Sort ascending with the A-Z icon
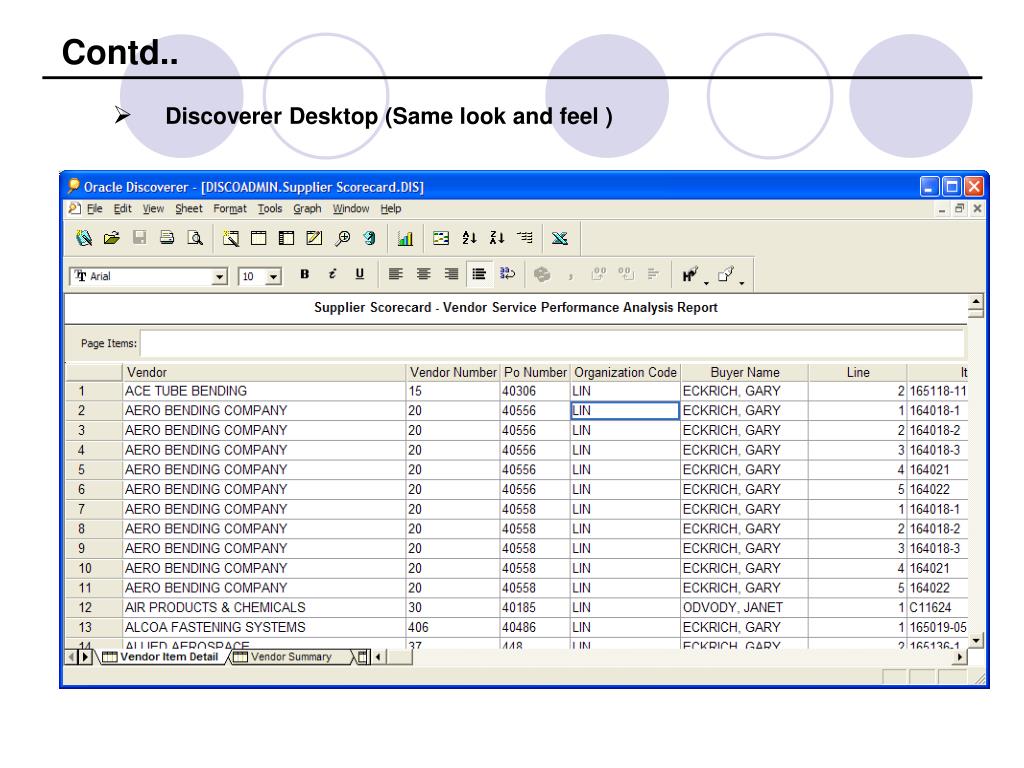 click(x=469, y=238)
